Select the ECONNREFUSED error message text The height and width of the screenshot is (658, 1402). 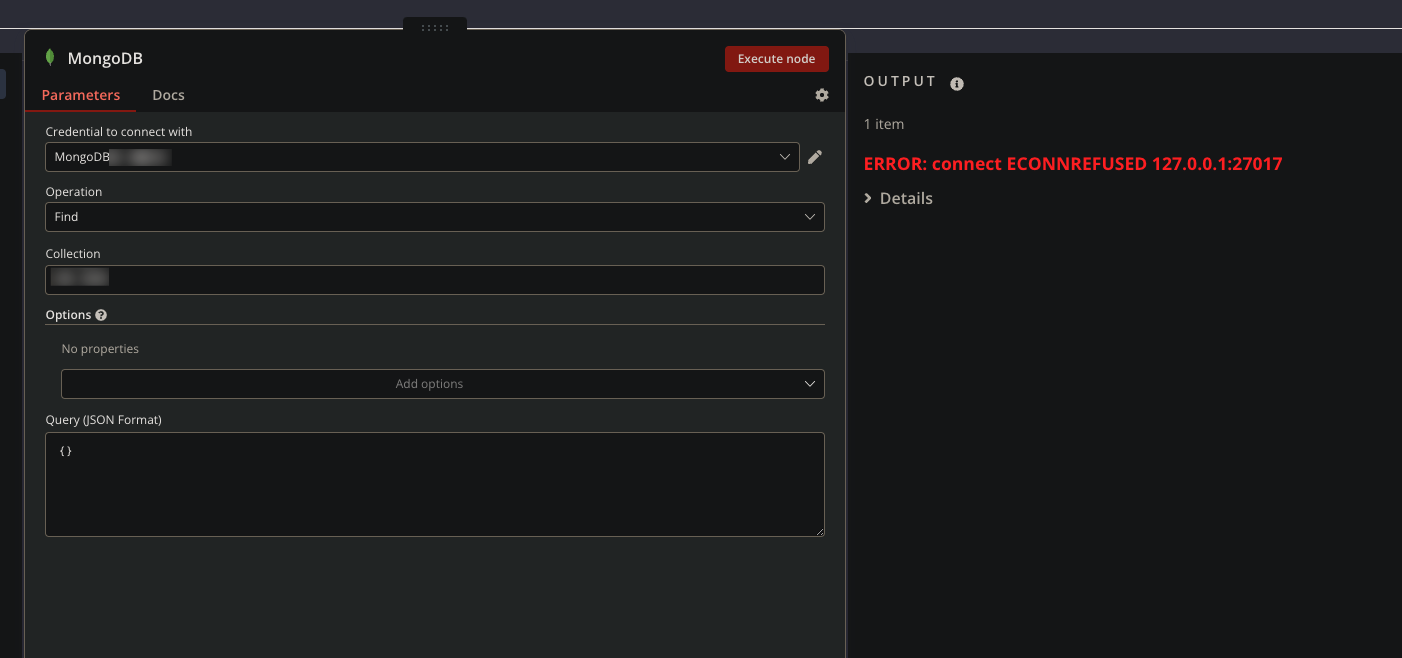[x=1073, y=163]
